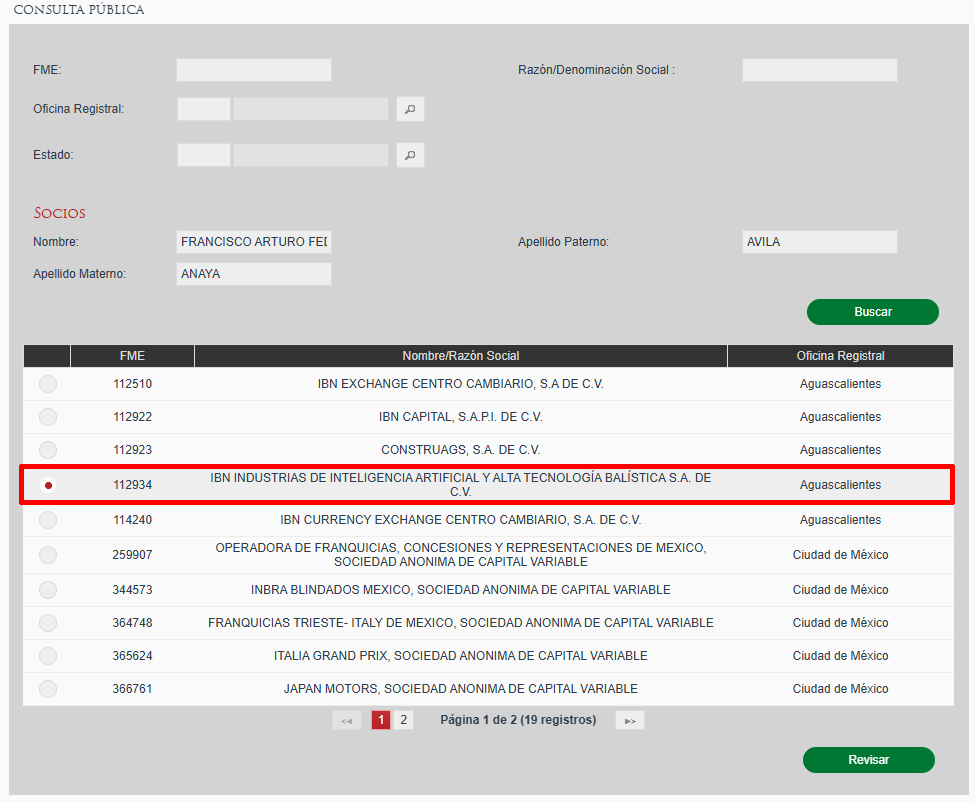Click Aguascalientes in row 112510
Image resolution: width=975 pixels, height=802 pixels.
841,384
